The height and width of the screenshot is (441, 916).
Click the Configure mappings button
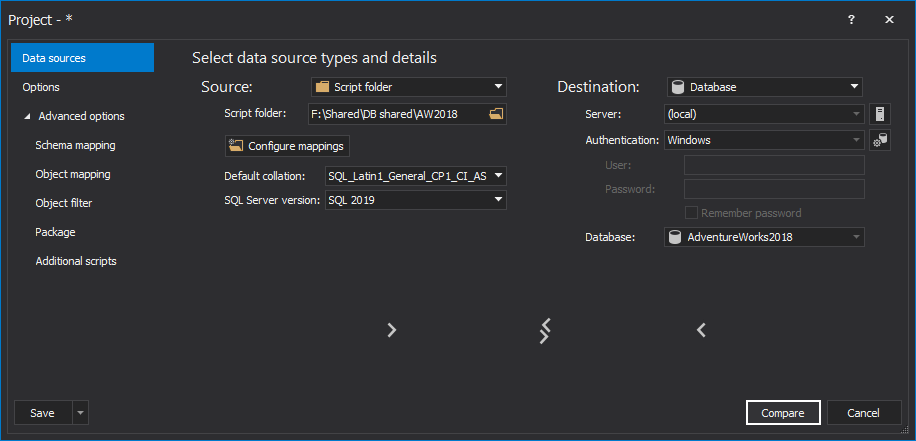tap(287, 146)
